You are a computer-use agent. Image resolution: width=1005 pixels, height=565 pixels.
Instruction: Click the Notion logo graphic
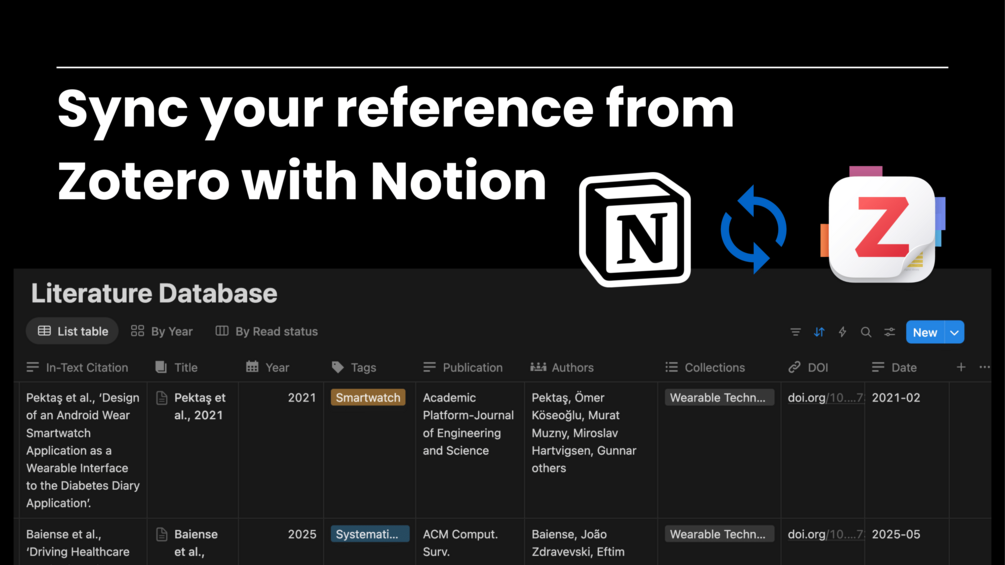(x=635, y=229)
